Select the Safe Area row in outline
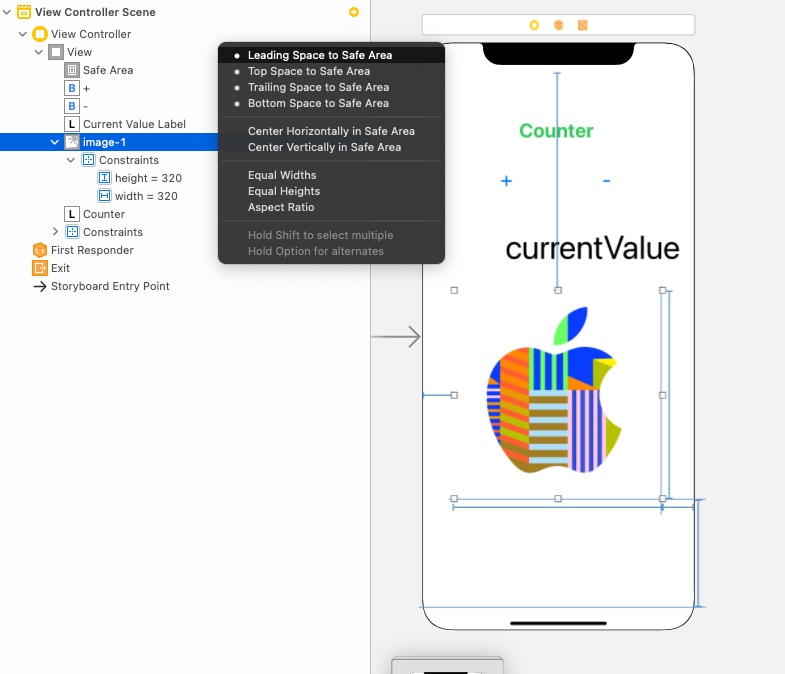 point(108,70)
